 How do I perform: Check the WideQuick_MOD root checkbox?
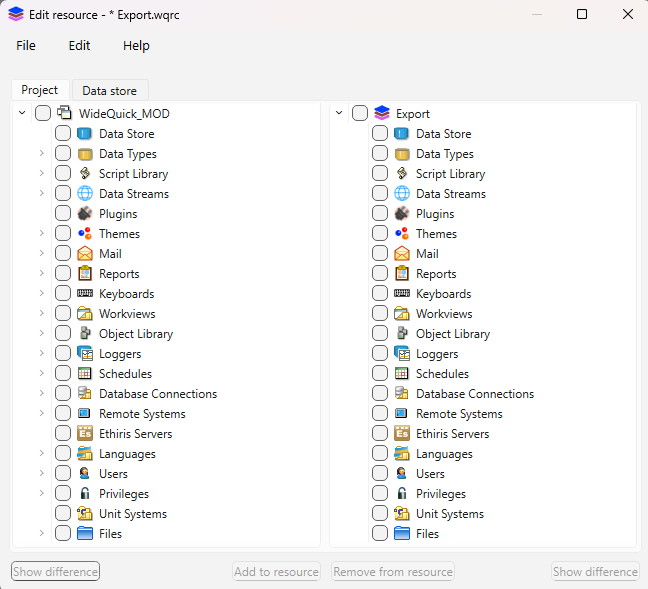click(x=43, y=113)
